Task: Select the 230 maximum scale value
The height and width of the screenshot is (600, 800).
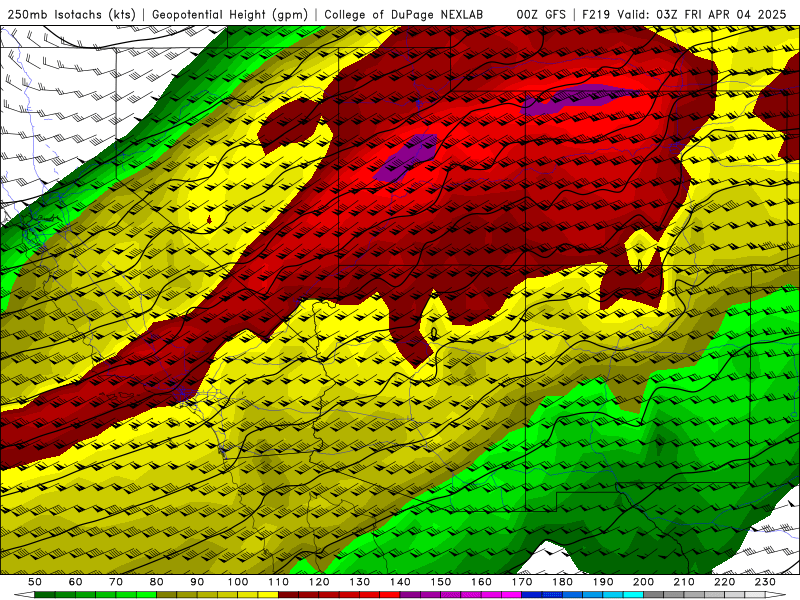Action: [x=765, y=582]
